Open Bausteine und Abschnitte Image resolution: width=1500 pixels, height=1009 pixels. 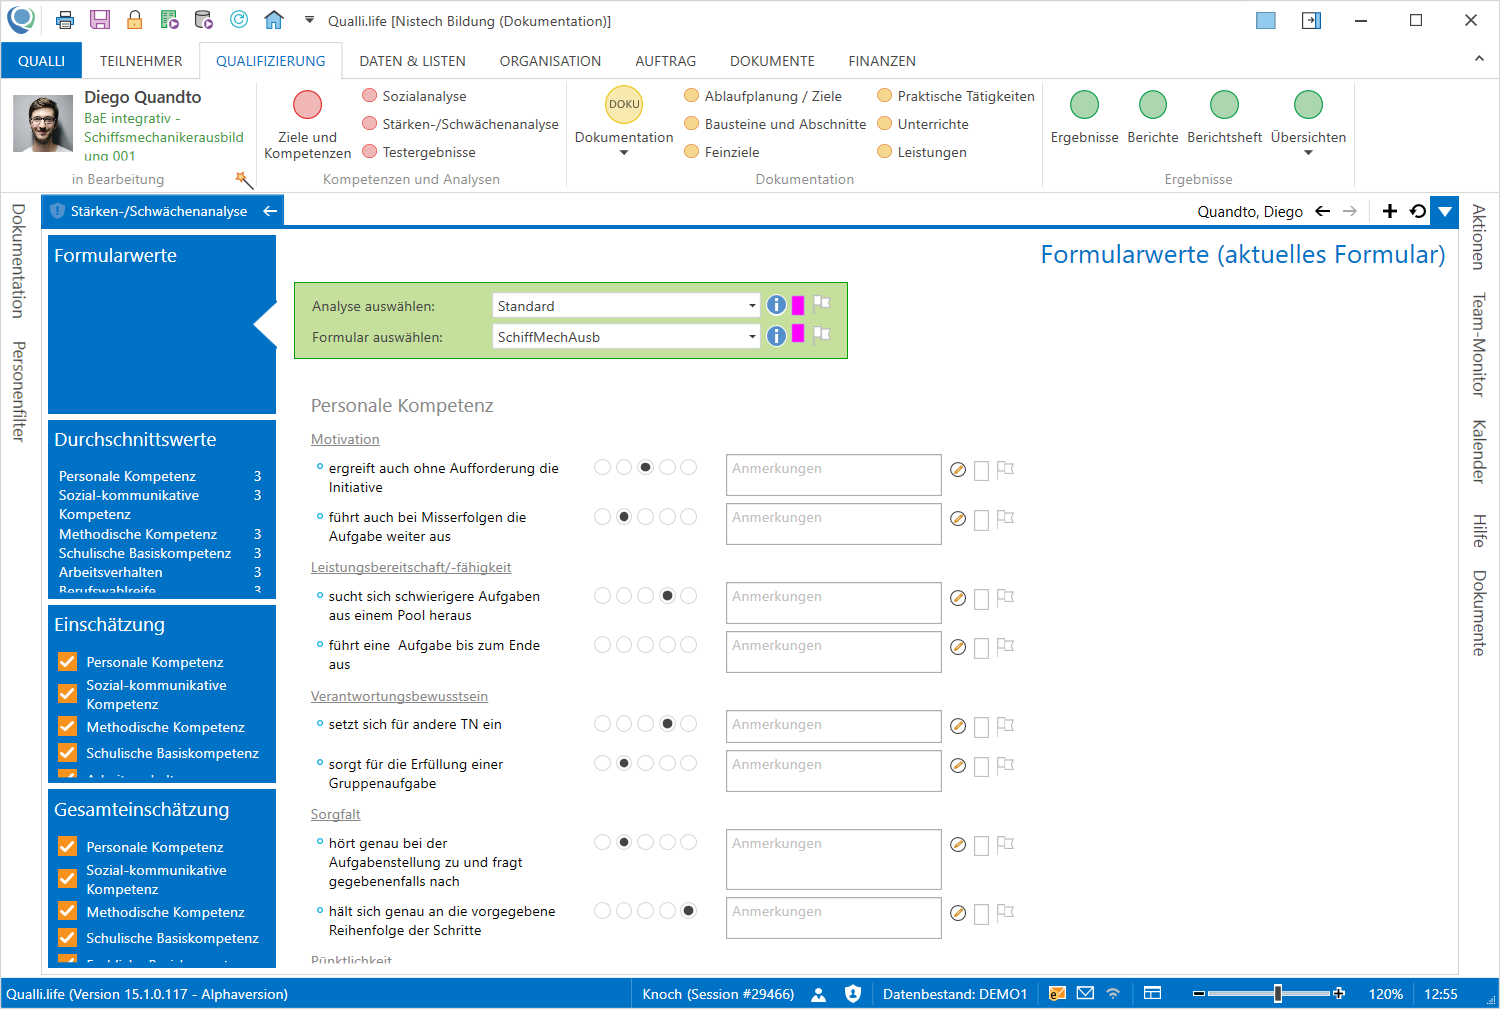[x=775, y=124]
